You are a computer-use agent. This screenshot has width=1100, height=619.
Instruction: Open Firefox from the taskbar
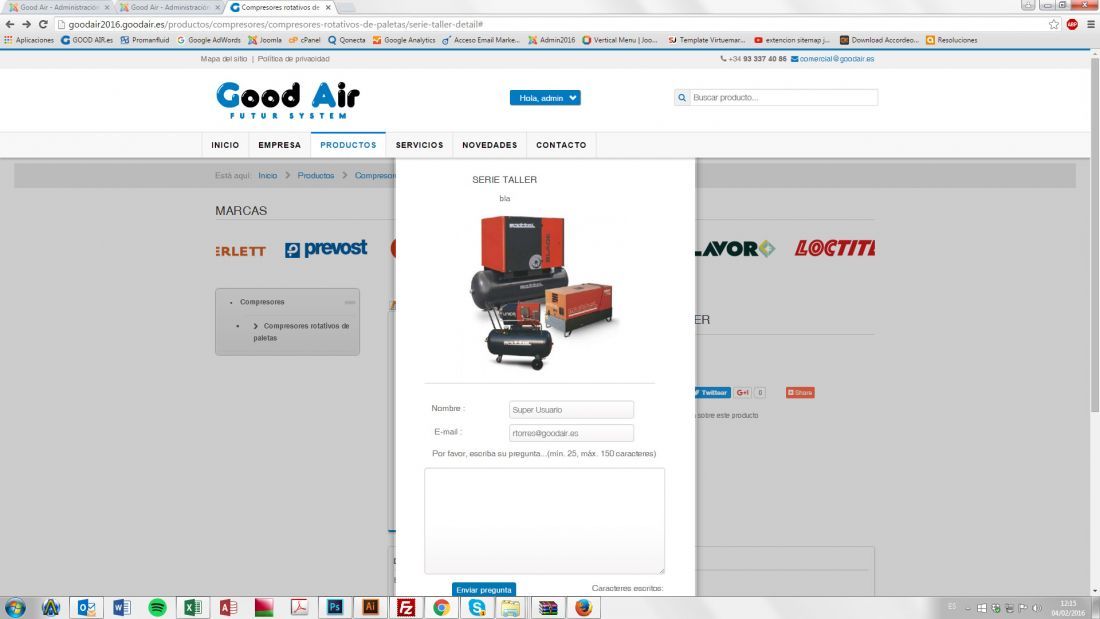coord(583,608)
